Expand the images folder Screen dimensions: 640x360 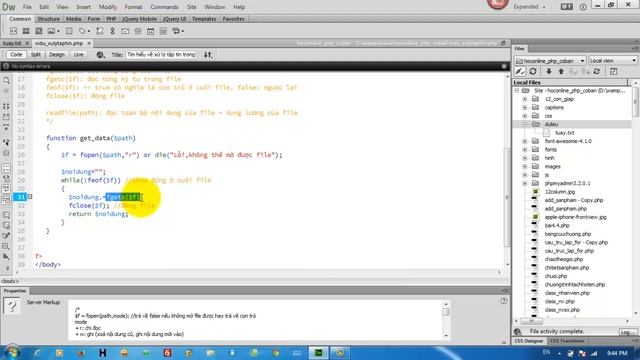525,167
